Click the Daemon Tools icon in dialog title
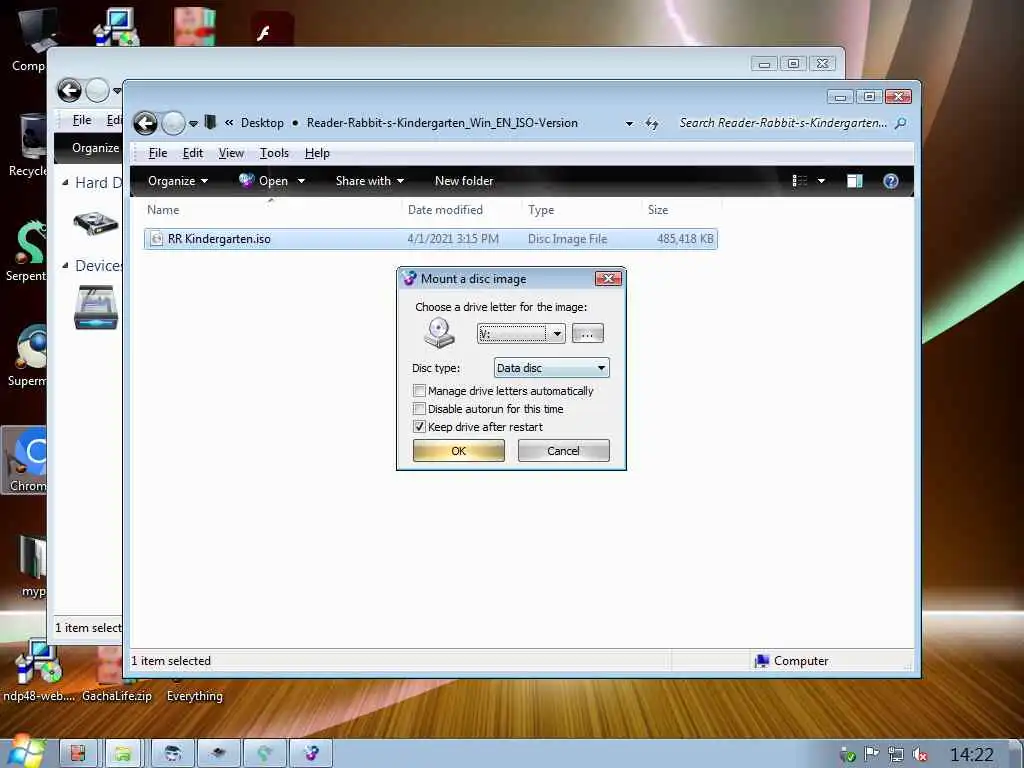The width and height of the screenshot is (1024, 768). point(409,279)
